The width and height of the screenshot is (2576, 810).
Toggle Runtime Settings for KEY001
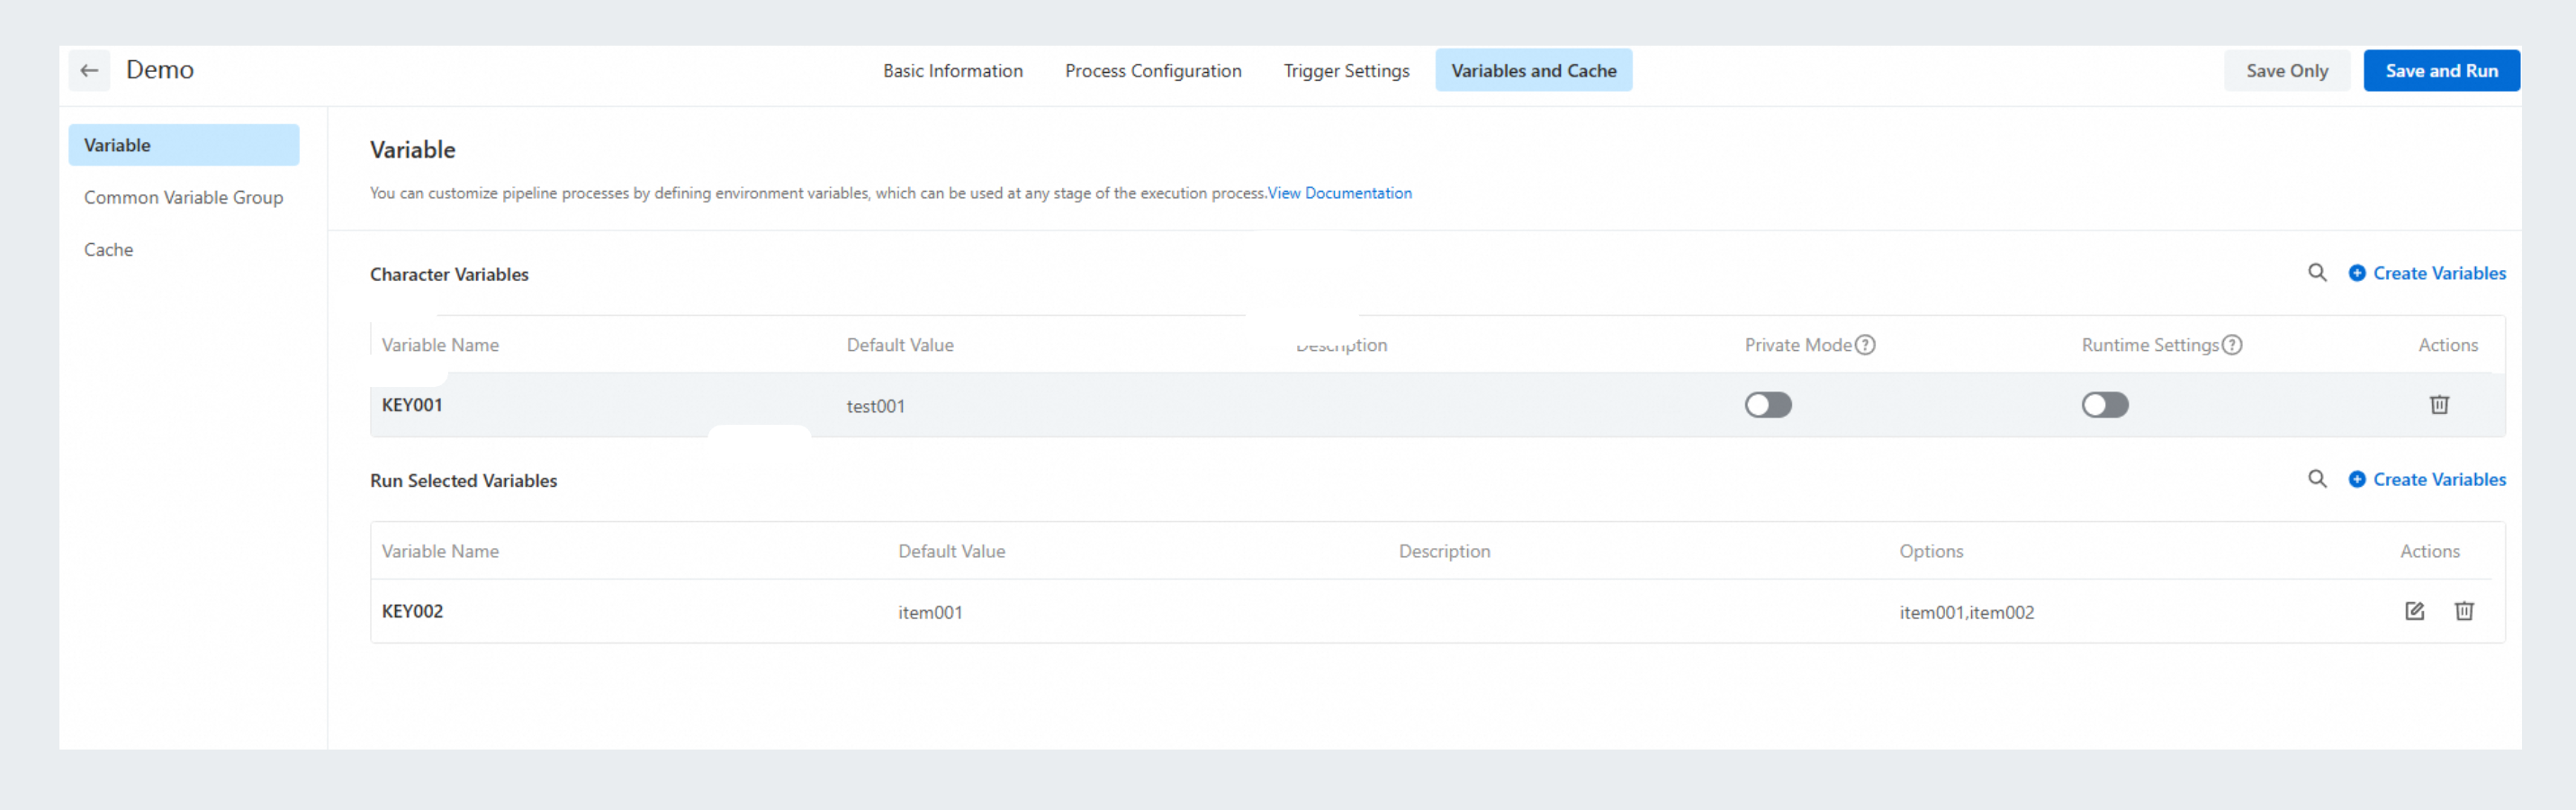click(x=2105, y=405)
